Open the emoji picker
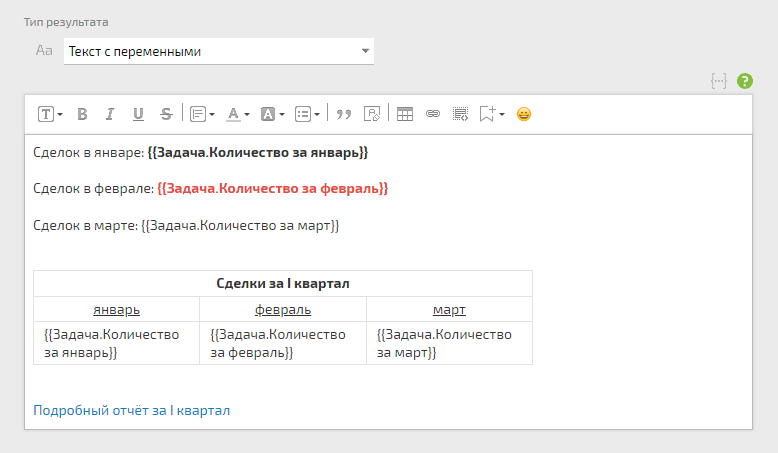This screenshot has height=453, width=778. (524, 114)
